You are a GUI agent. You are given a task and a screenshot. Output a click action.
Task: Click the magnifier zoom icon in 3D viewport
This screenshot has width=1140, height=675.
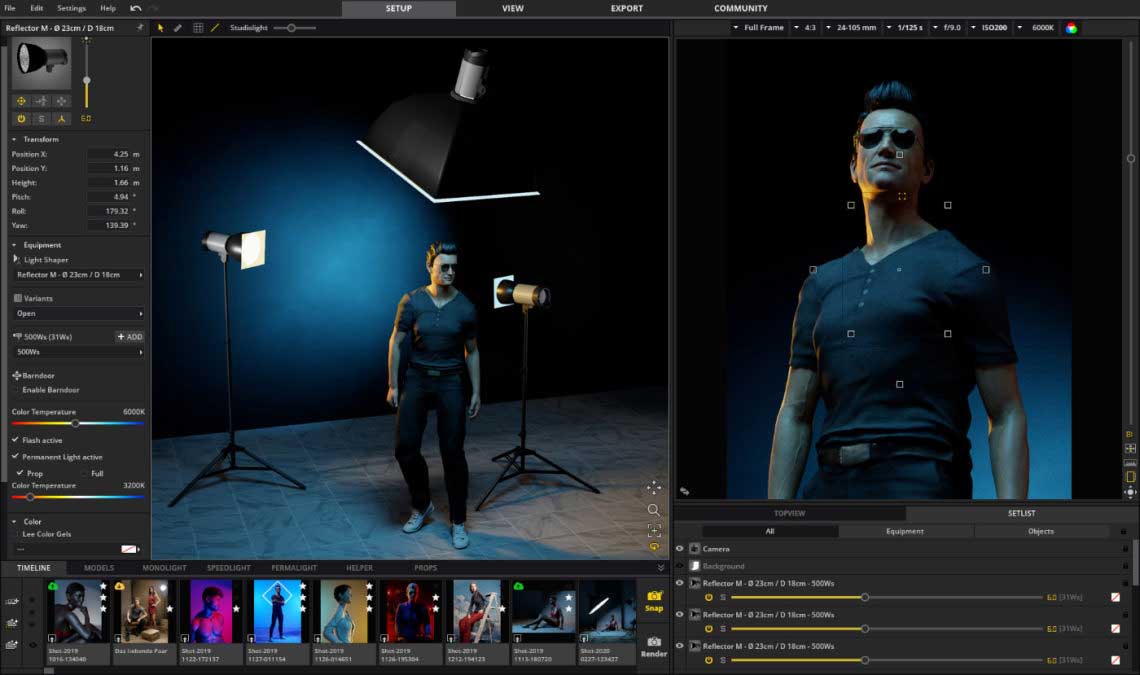[654, 509]
